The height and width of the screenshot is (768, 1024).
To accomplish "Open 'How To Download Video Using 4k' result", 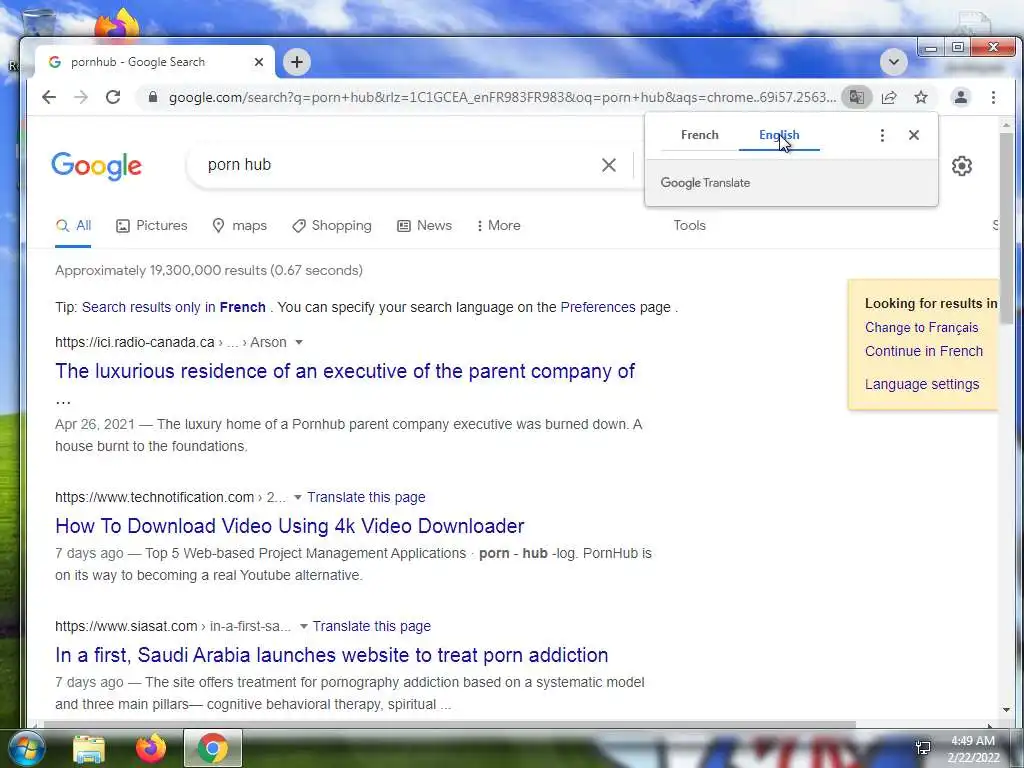I will pos(289,526).
